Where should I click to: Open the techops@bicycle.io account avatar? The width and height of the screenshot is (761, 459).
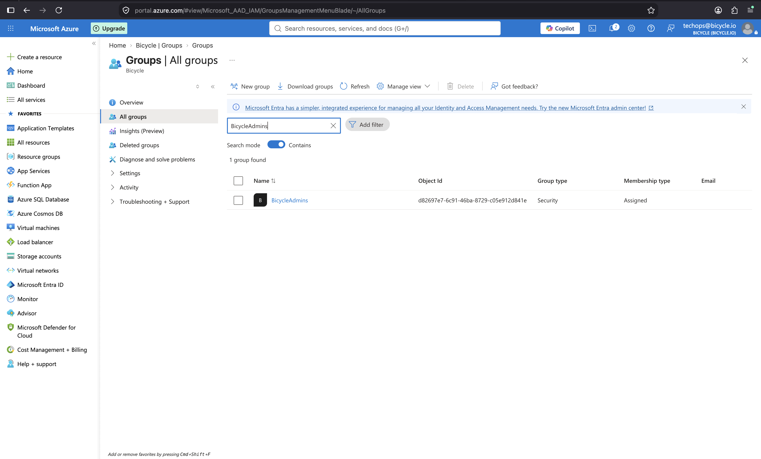click(748, 29)
